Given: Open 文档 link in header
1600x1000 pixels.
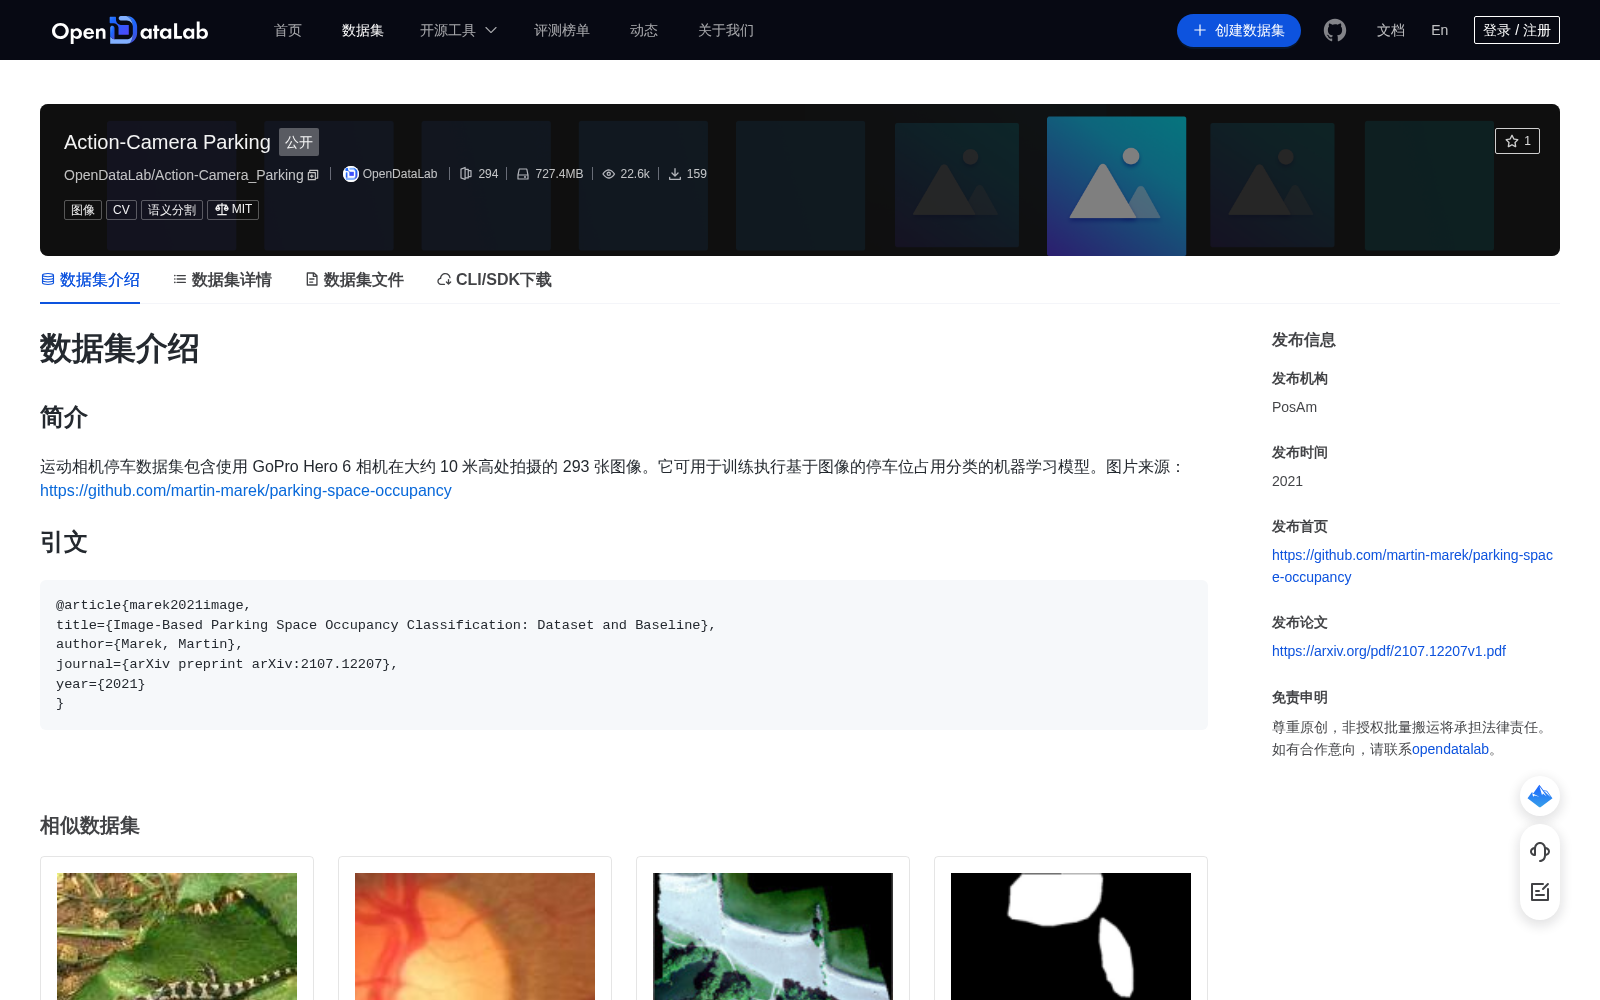Looking at the screenshot, I should (x=1391, y=30).
